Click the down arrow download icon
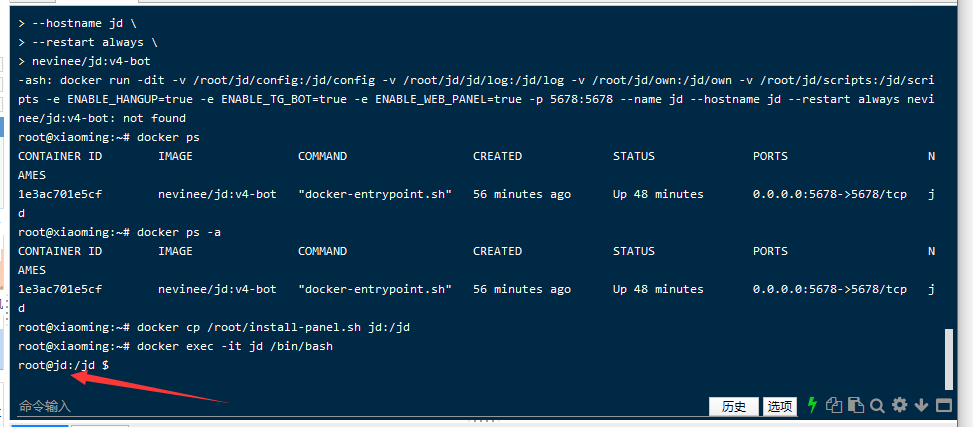 pyautogui.click(x=921, y=405)
